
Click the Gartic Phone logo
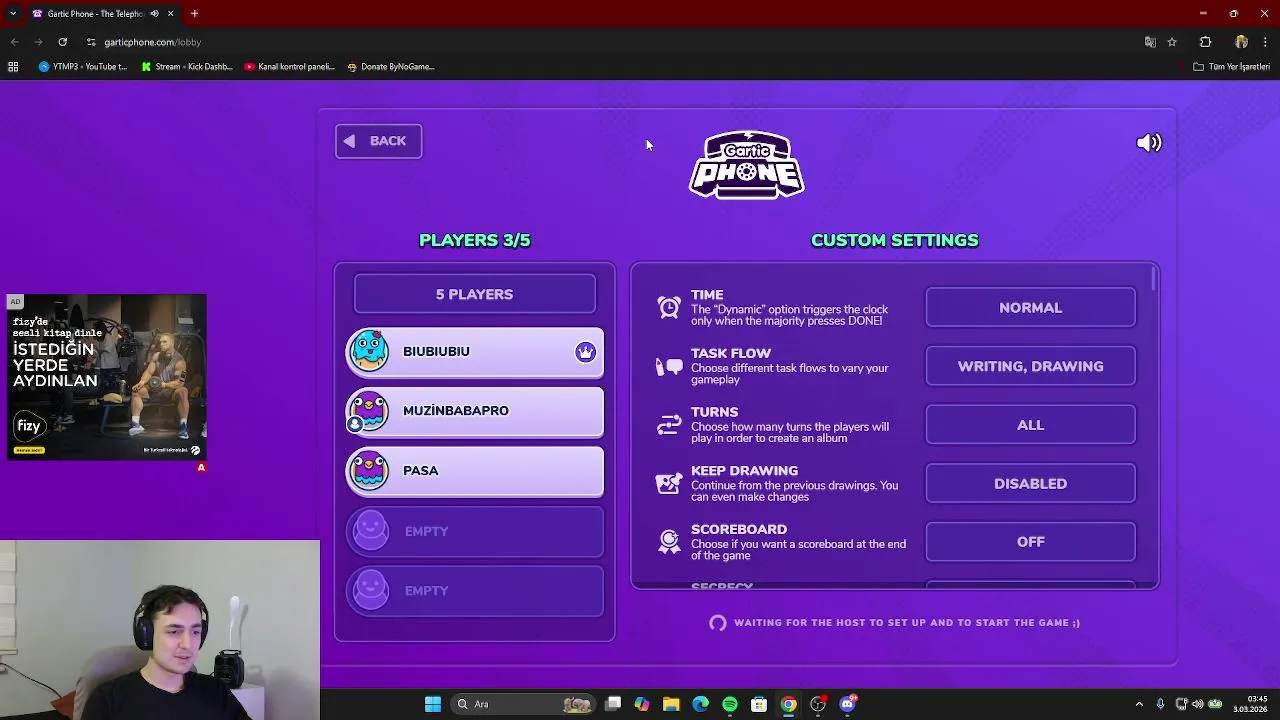[747, 165]
